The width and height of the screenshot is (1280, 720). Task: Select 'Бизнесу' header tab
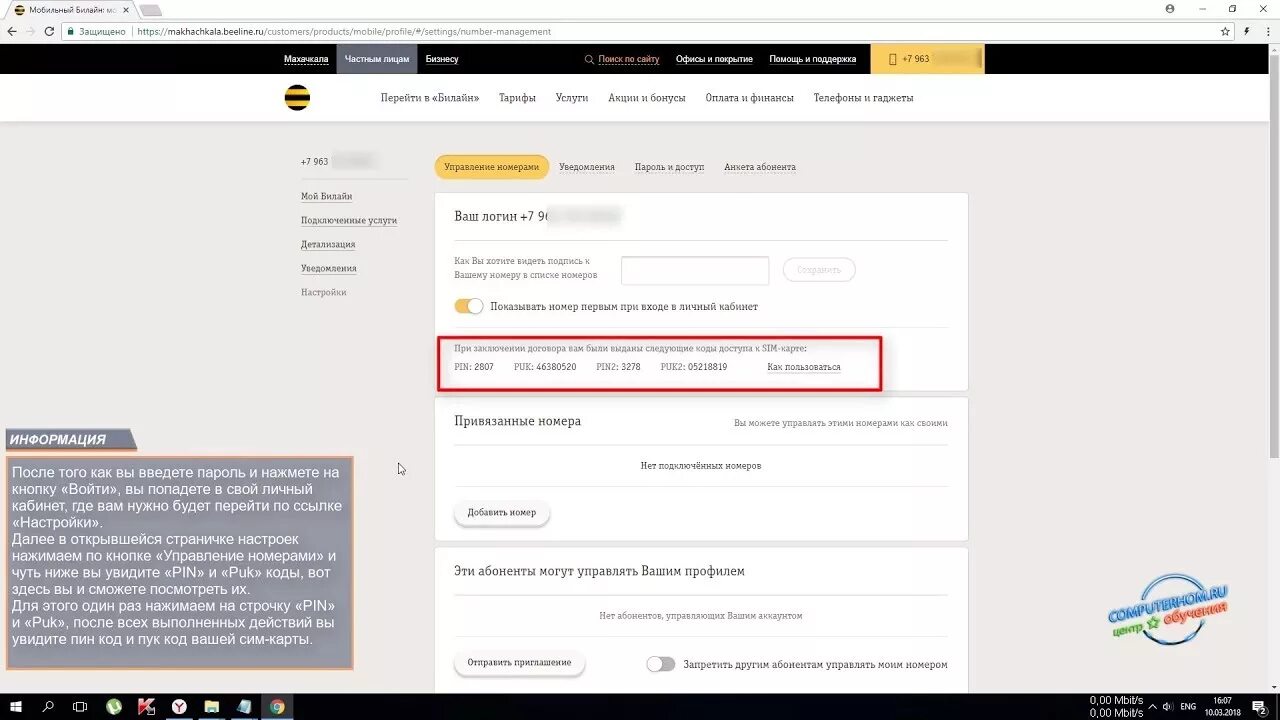[442, 59]
